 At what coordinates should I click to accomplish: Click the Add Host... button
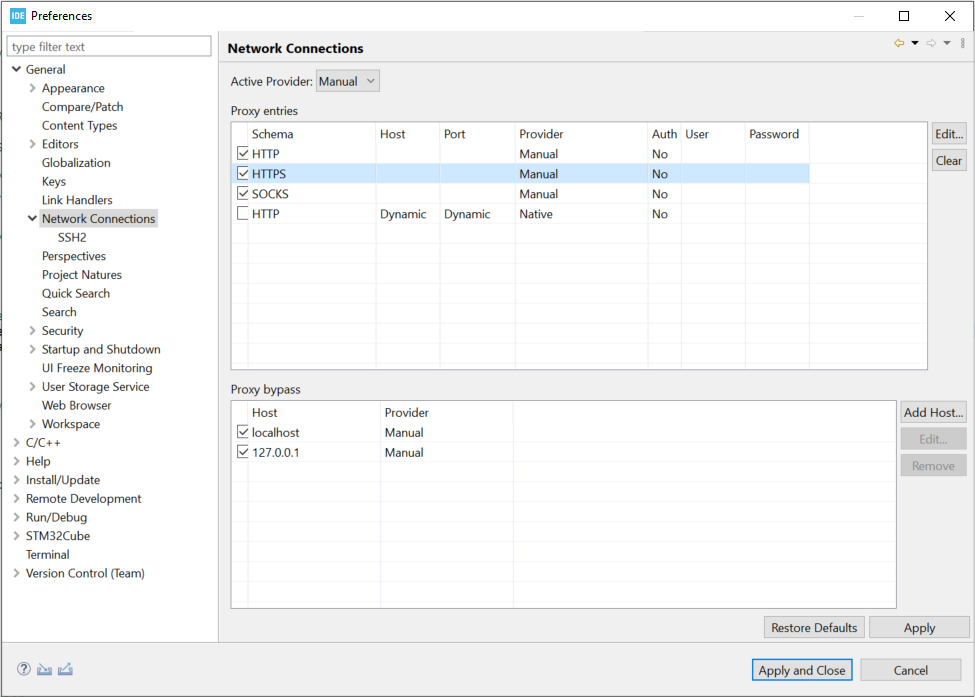coord(933,412)
